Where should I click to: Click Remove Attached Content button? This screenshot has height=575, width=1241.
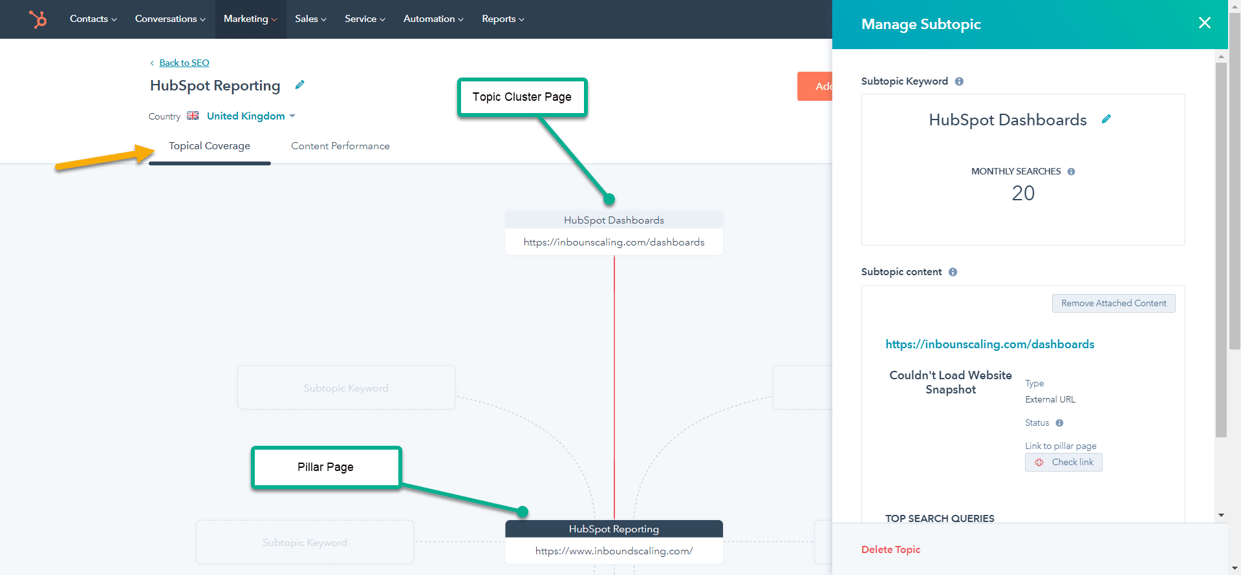[x=1113, y=303]
